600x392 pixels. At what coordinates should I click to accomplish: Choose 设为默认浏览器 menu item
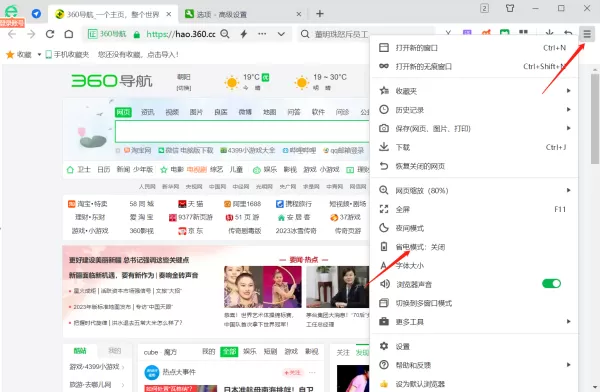(474, 384)
